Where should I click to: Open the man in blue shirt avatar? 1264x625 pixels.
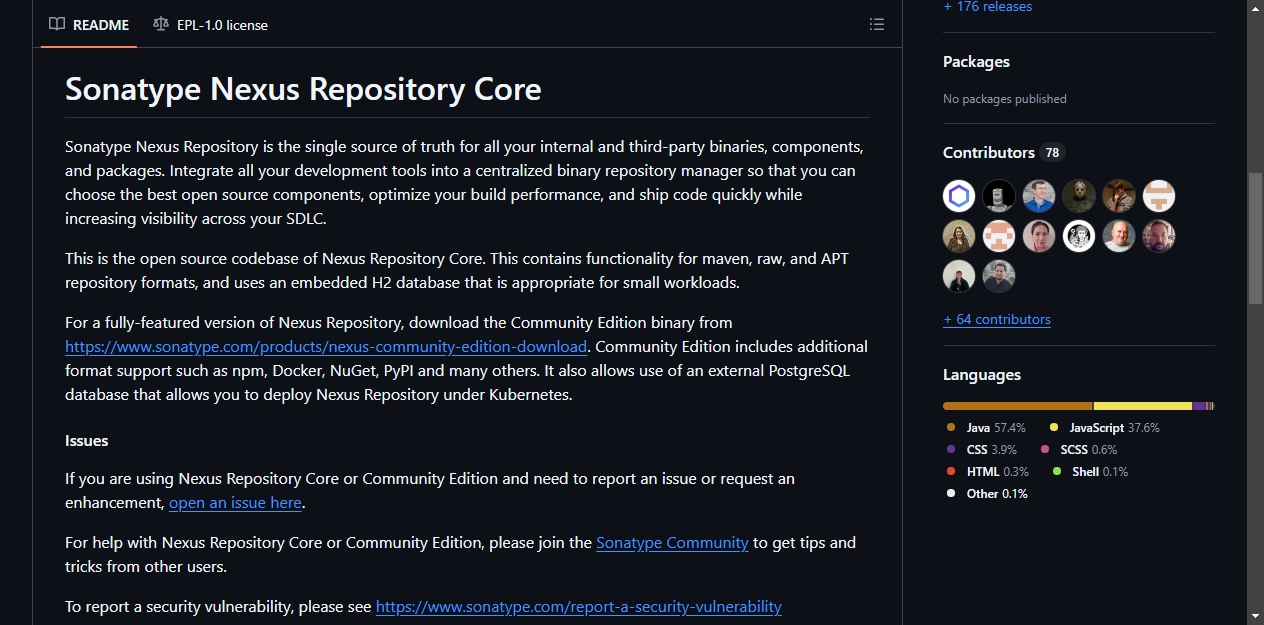(1039, 196)
